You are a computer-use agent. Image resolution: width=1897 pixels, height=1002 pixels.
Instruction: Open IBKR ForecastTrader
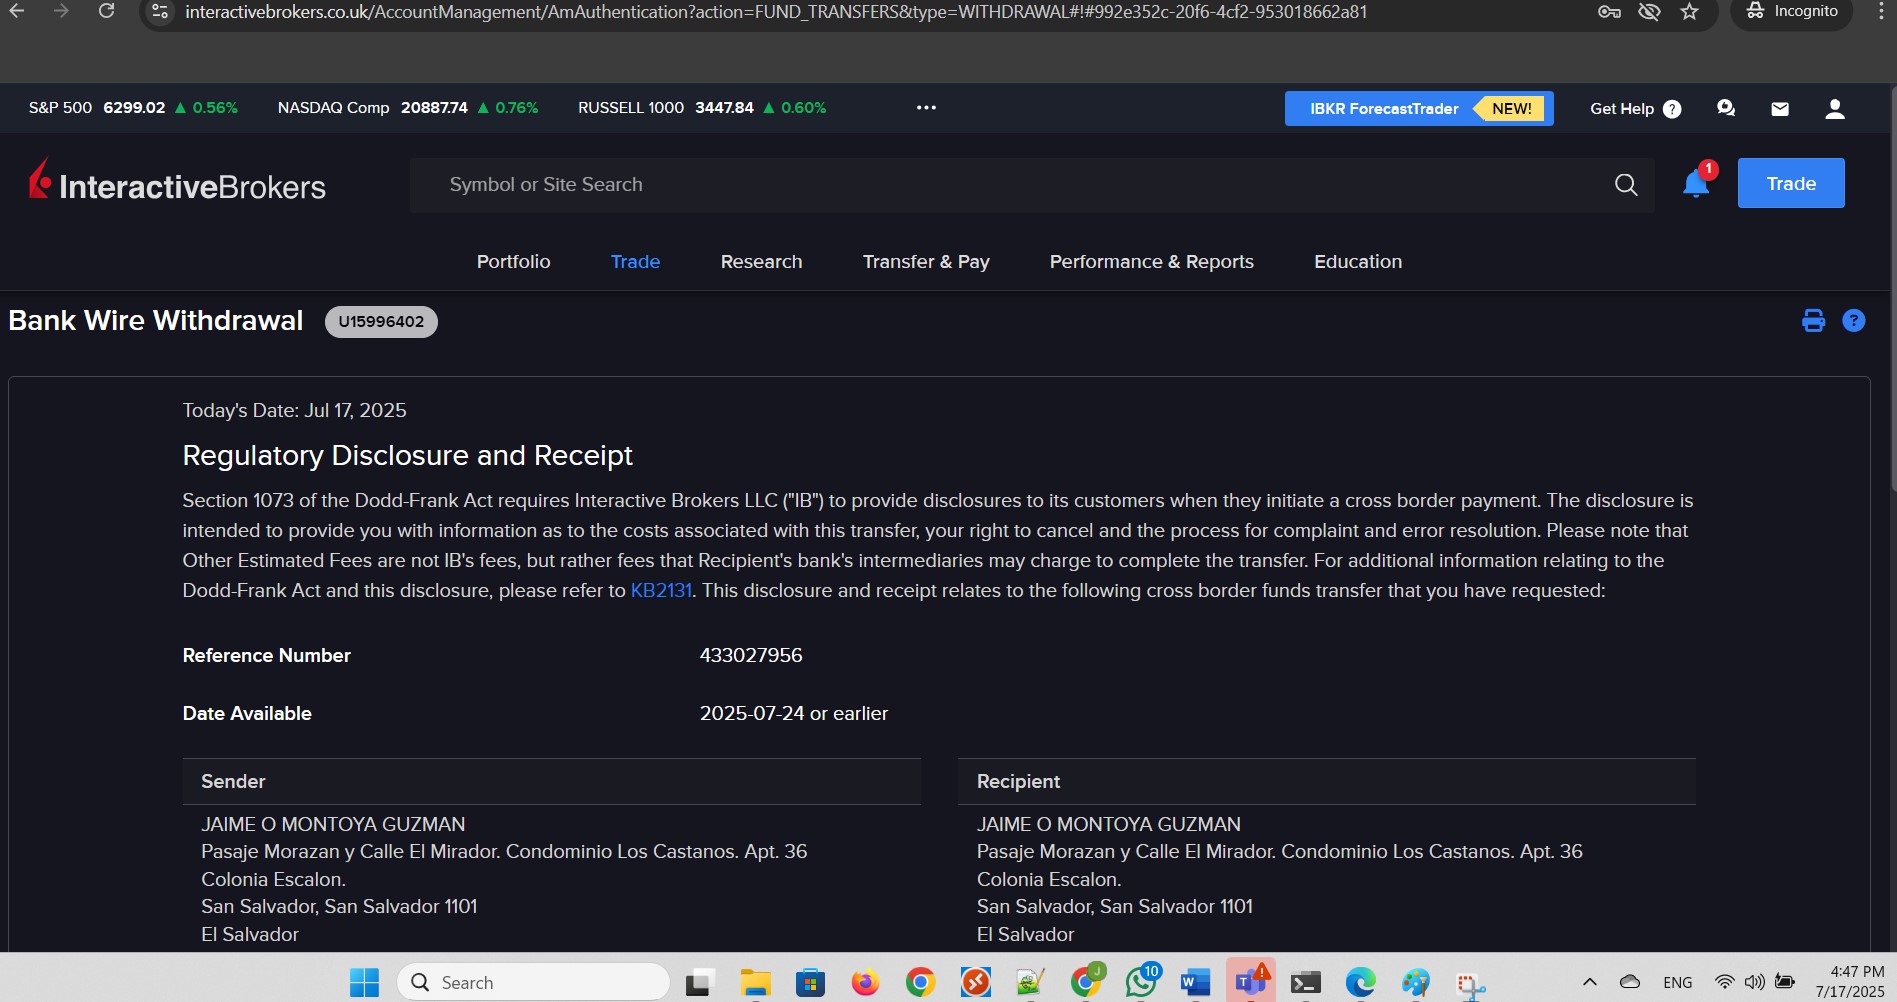point(1418,109)
